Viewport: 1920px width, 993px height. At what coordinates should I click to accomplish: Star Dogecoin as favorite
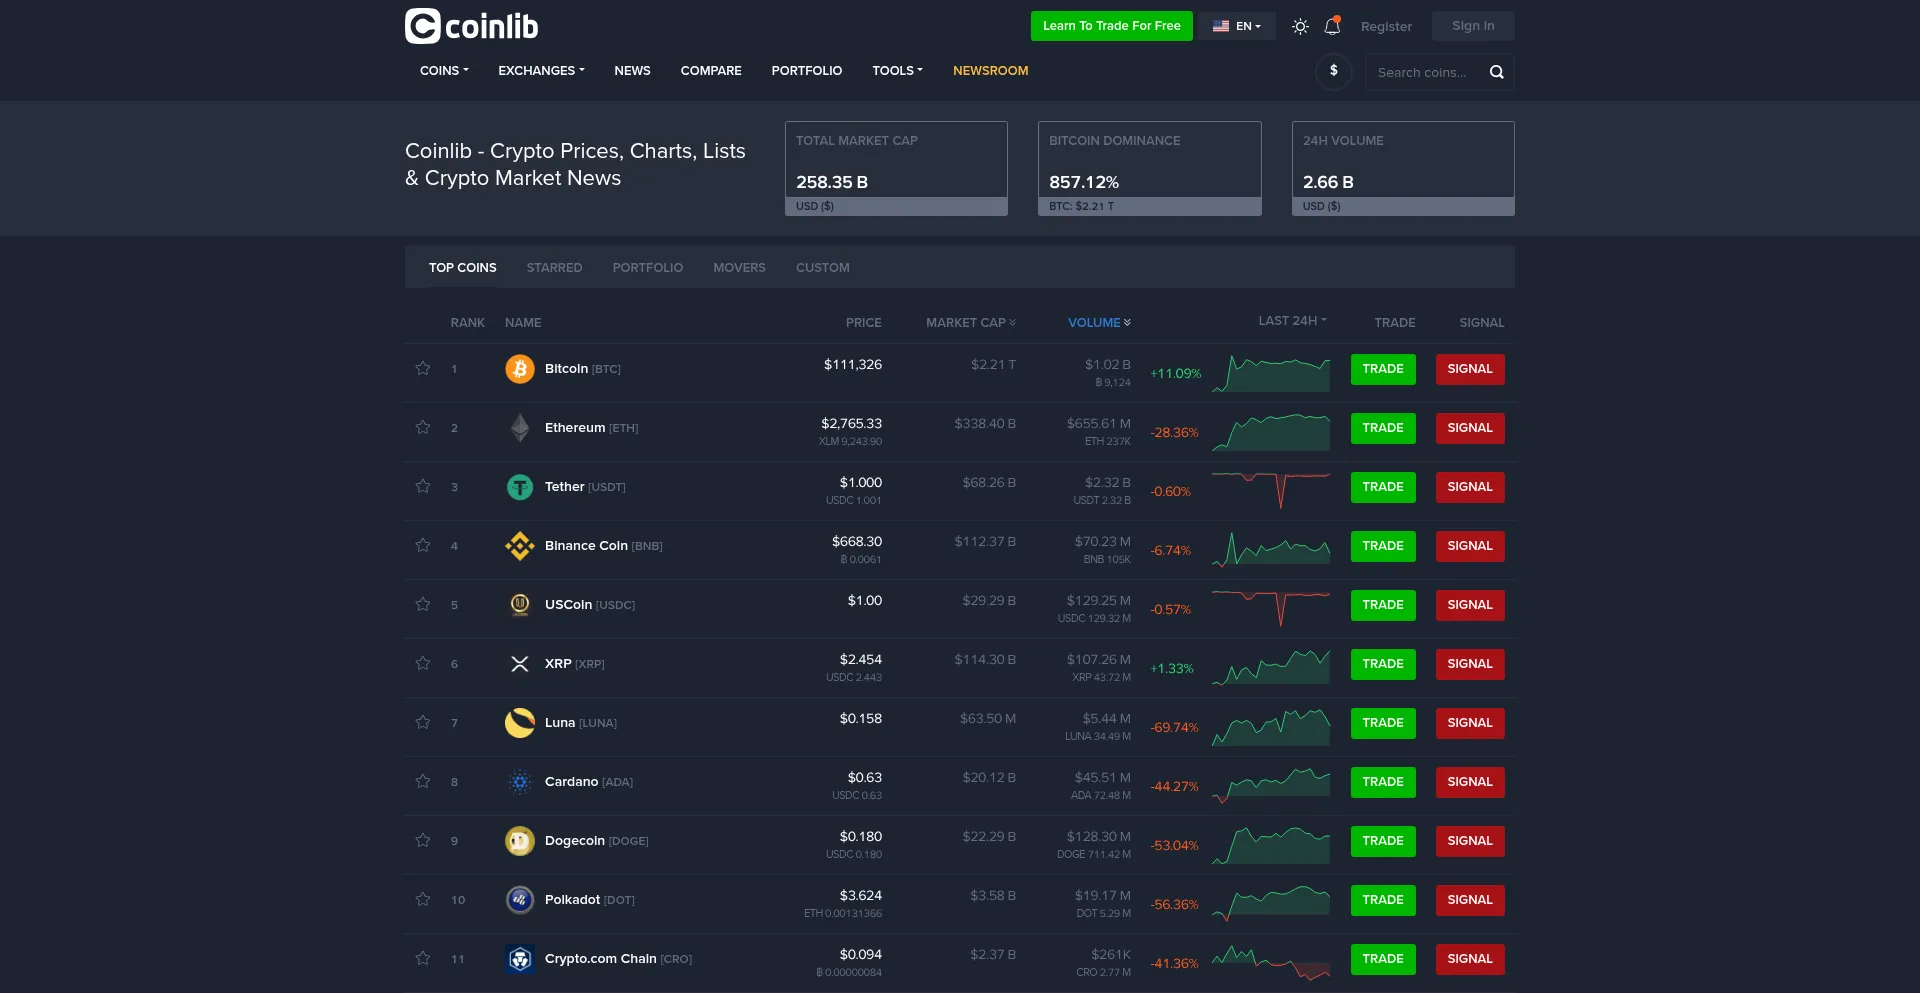[x=423, y=840]
